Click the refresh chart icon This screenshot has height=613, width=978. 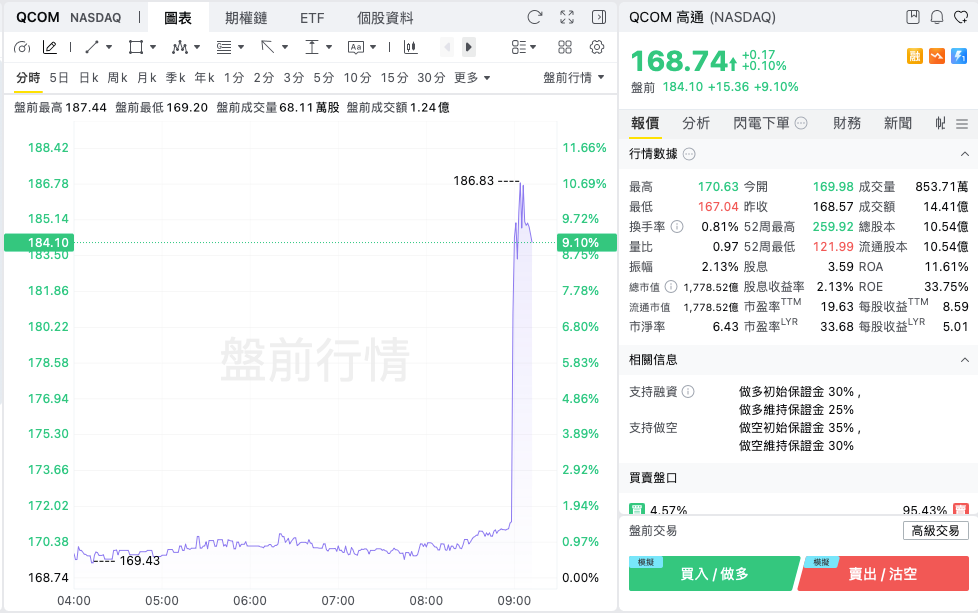(x=535, y=17)
